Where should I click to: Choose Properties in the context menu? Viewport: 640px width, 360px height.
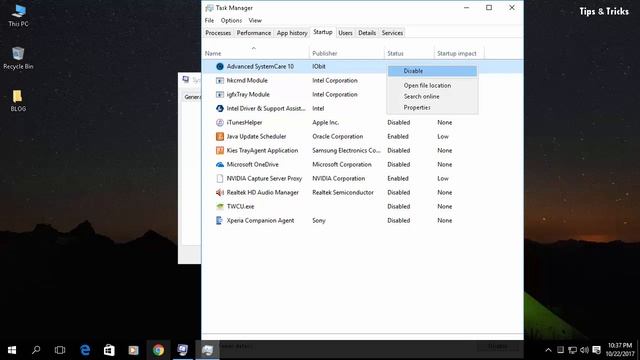pyautogui.click(x=432, y=107)
